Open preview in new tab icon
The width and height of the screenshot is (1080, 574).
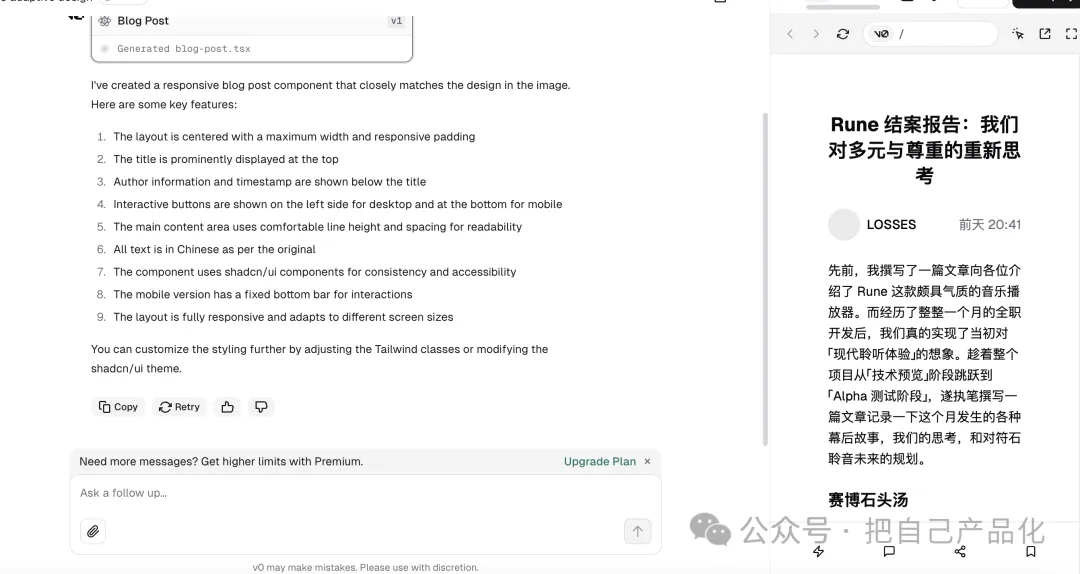(x=1045, y=33)
